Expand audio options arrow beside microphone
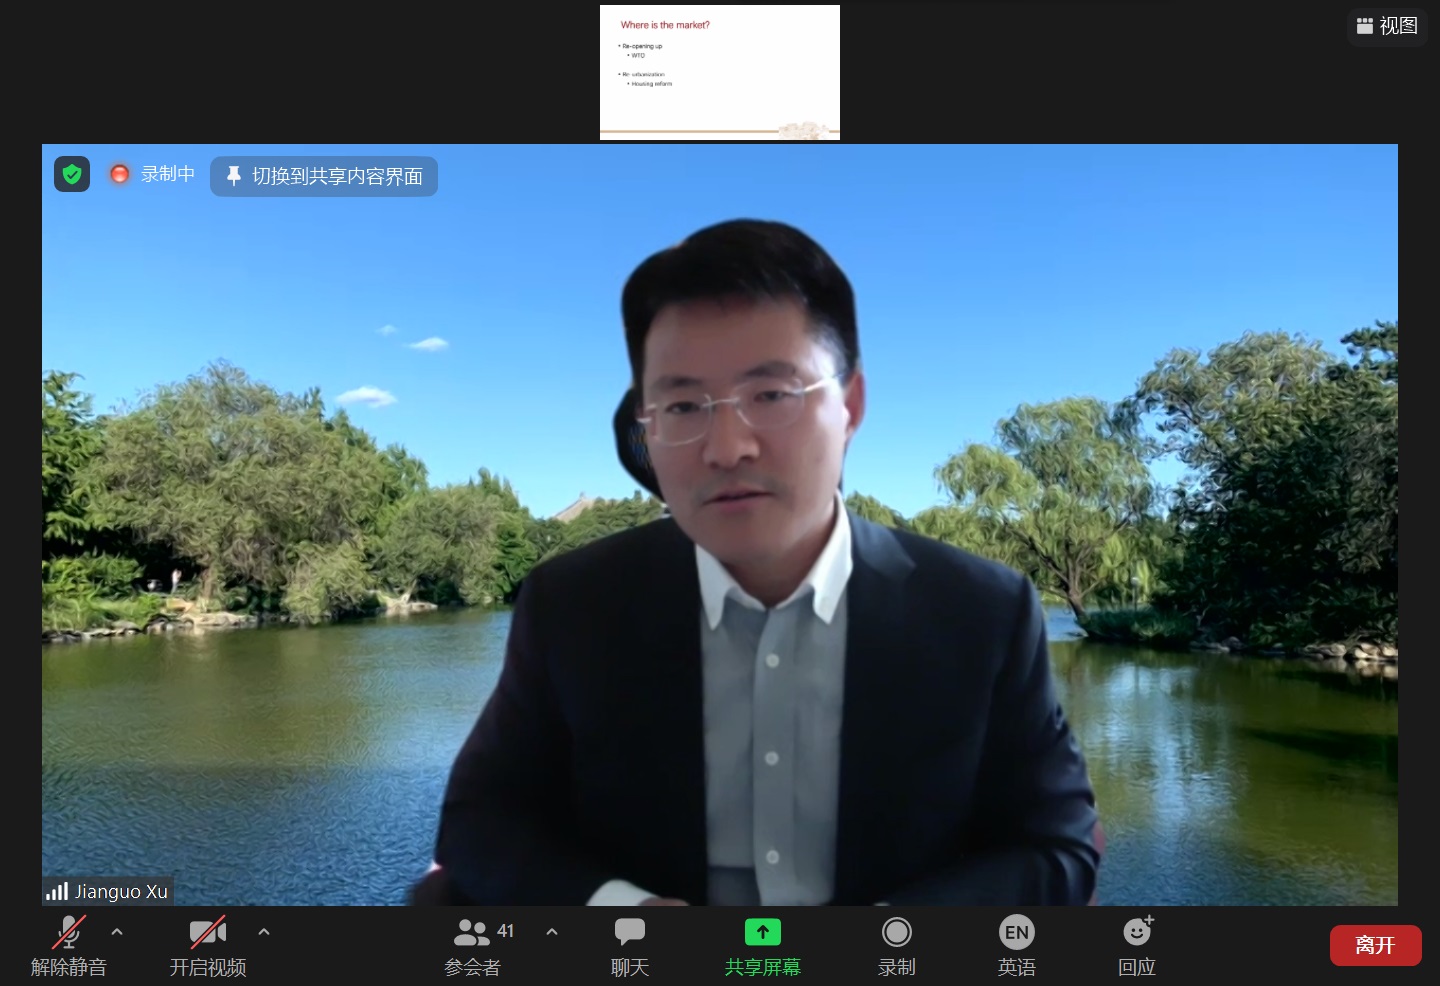This screenshot has height=986, width=1440. pyautogui.click(x=117, y=932)
